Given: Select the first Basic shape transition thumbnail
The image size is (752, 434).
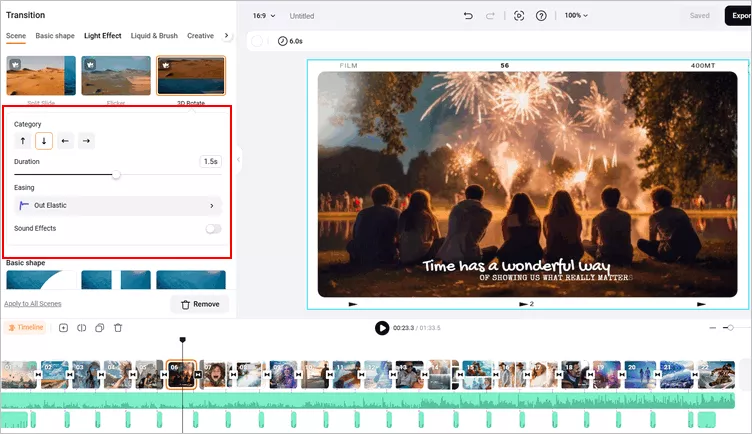Looking at the screenshot, I should coord(41,280).
